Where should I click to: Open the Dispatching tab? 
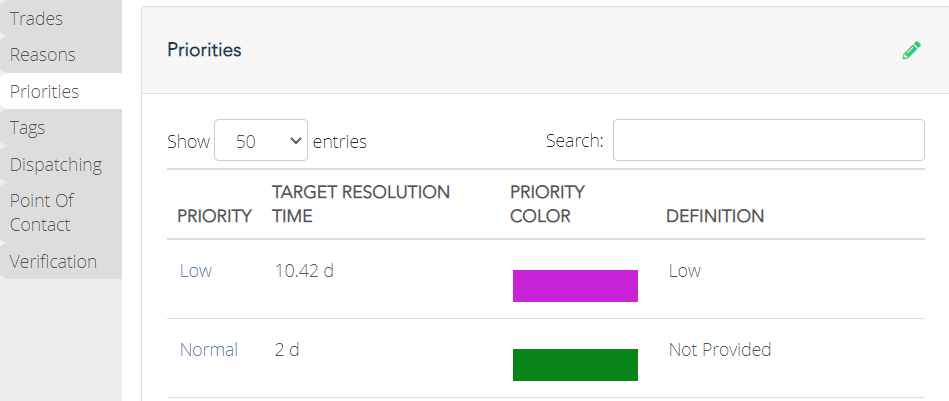point(61,165)
